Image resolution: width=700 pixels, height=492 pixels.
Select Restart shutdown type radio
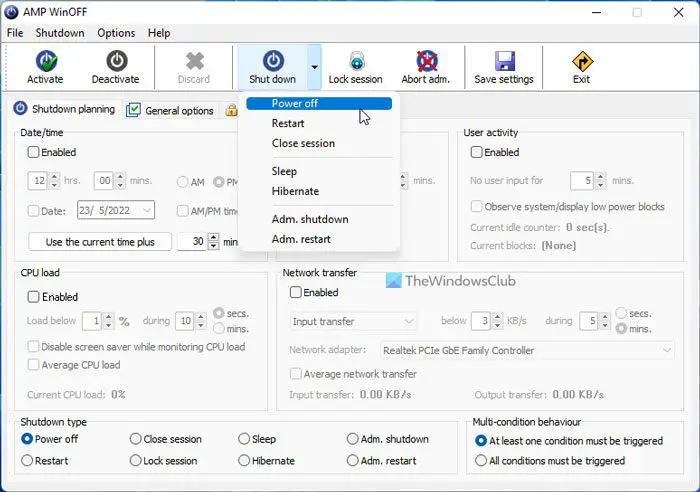tap(27, 460)
